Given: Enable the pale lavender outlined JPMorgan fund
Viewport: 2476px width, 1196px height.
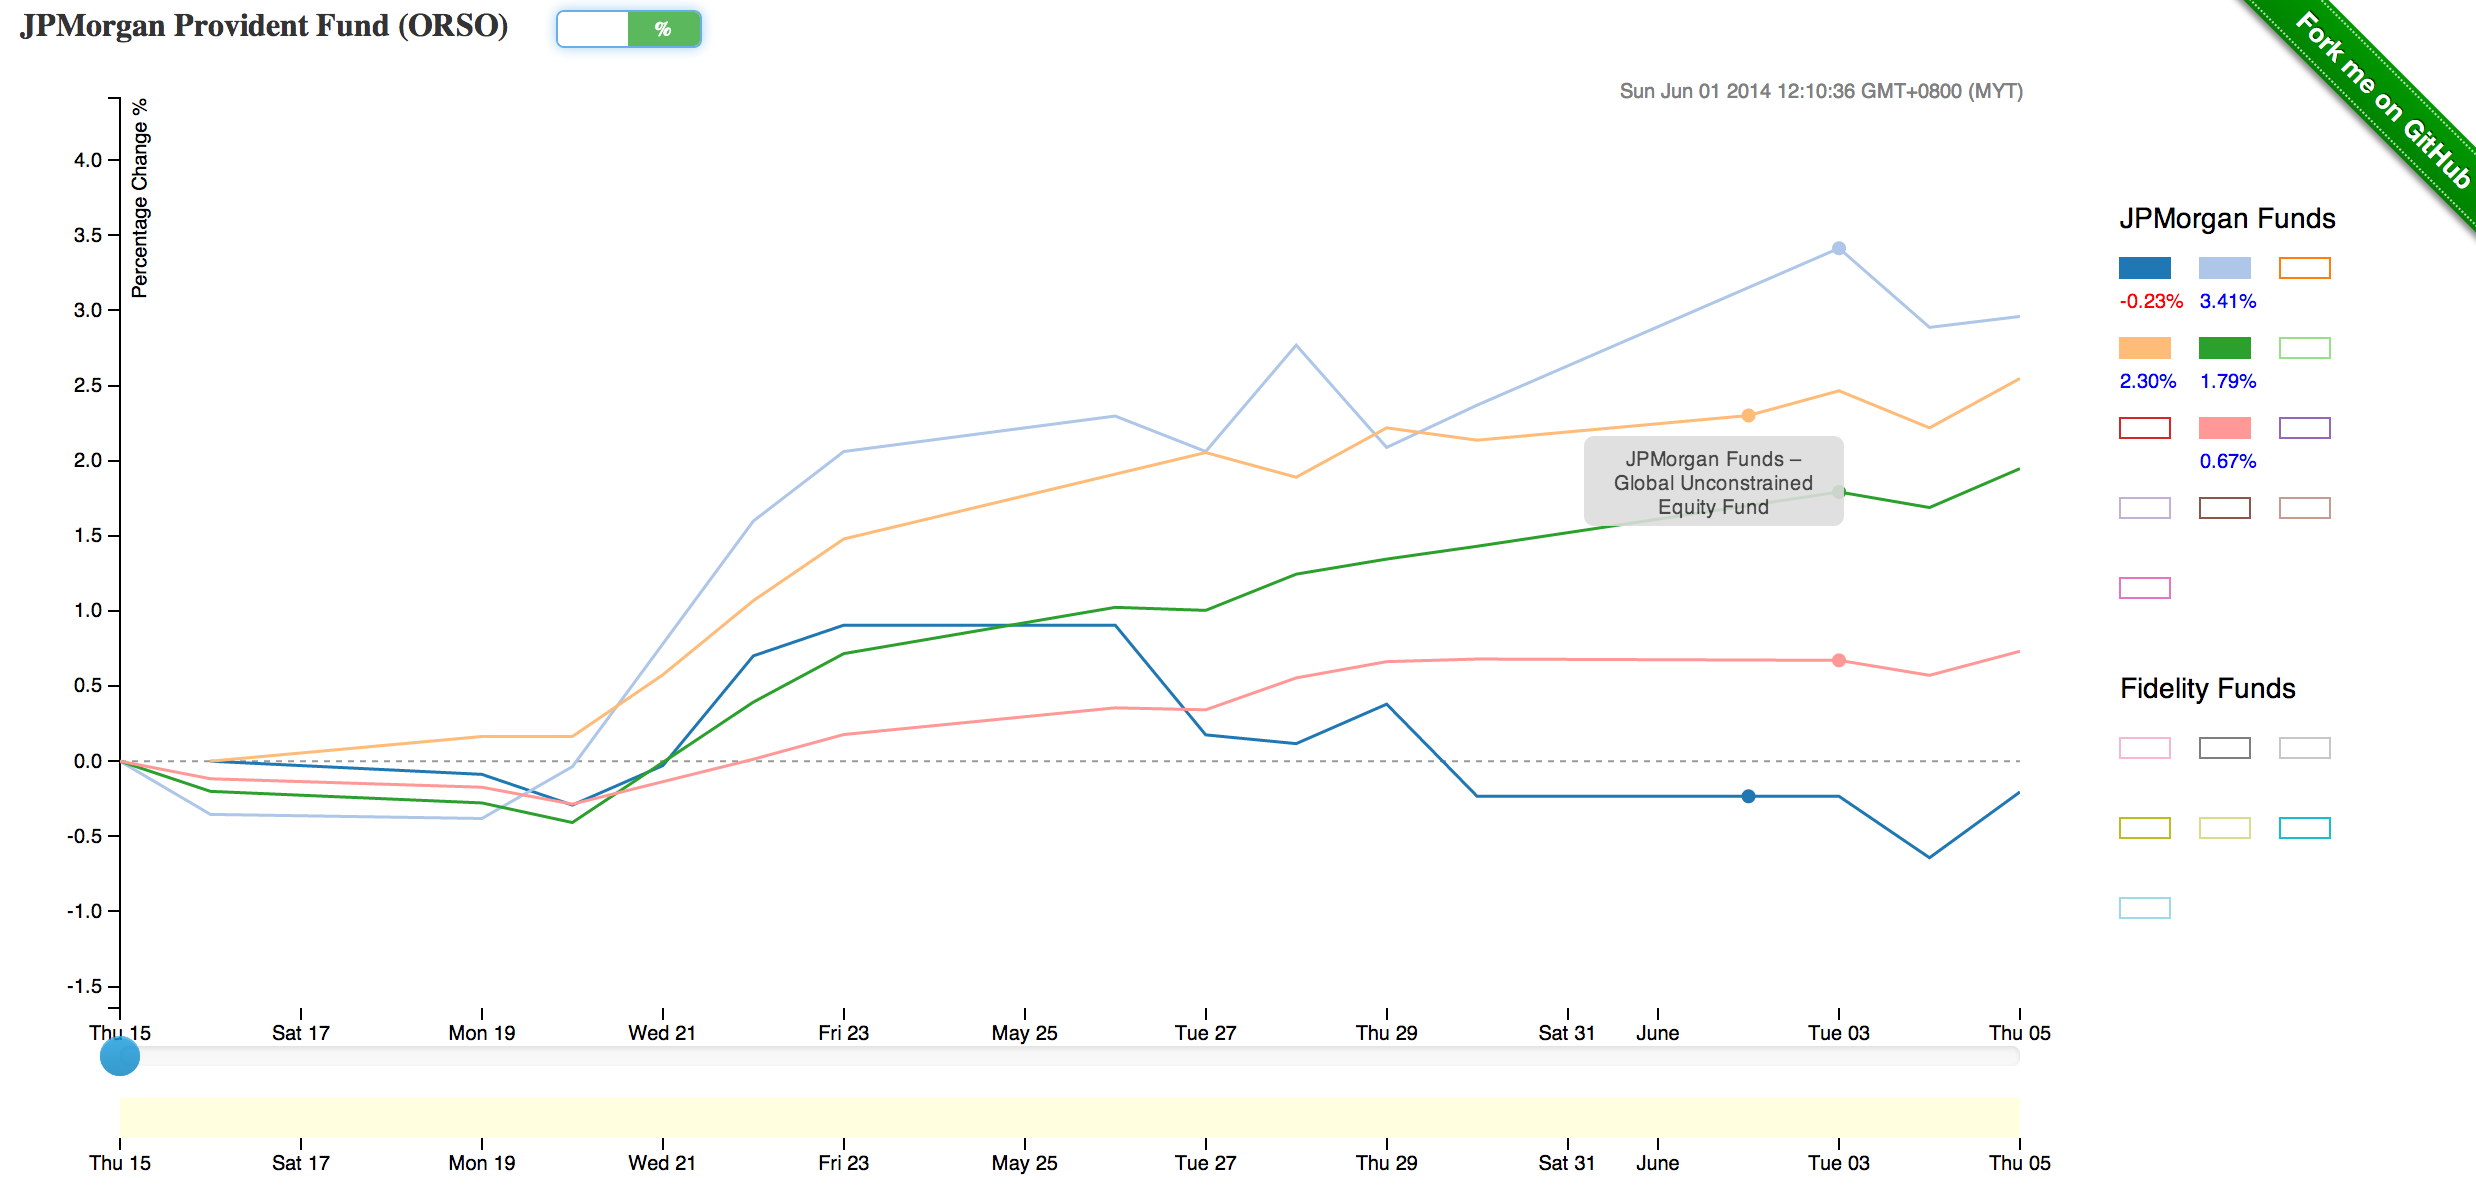Looking at the screenshot, I should [2145, 508].
